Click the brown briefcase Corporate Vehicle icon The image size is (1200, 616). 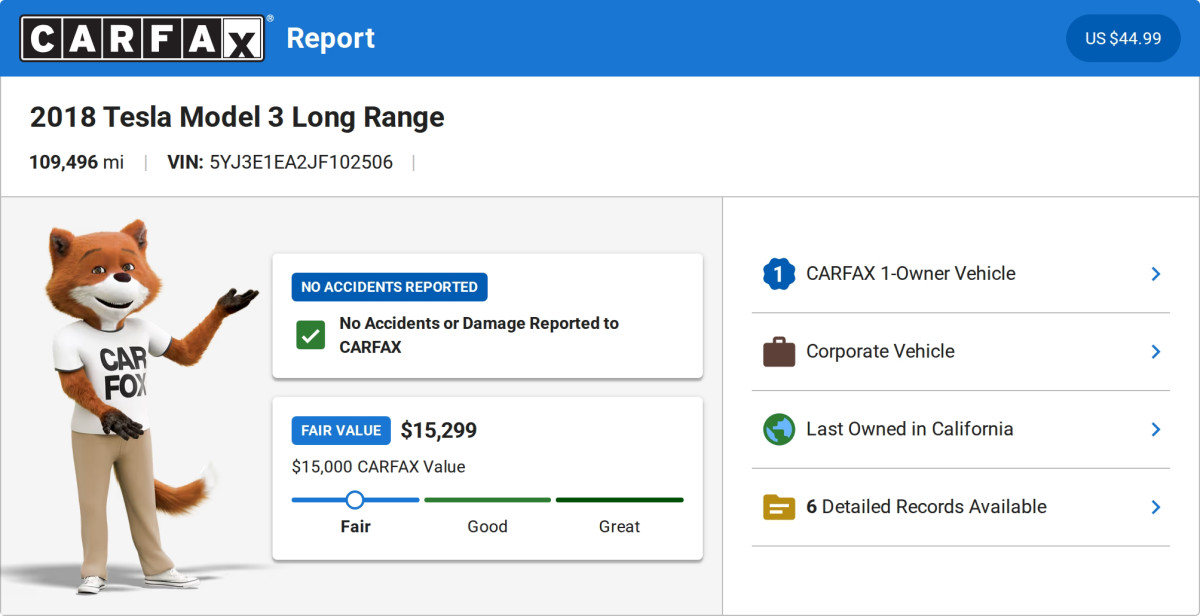[779, 352]
